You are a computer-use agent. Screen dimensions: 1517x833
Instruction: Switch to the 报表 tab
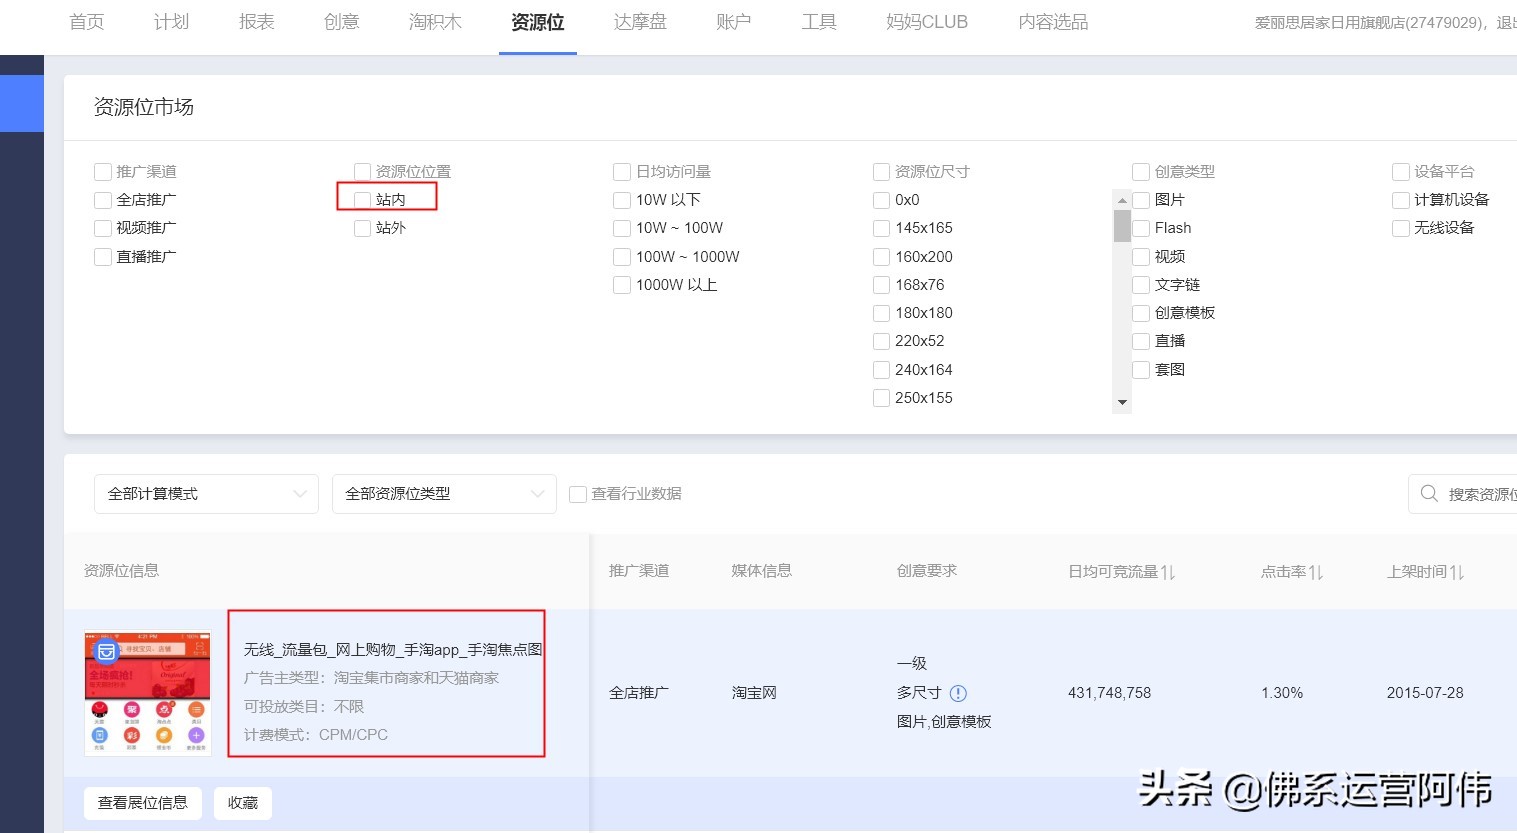[x=256, y=21]
